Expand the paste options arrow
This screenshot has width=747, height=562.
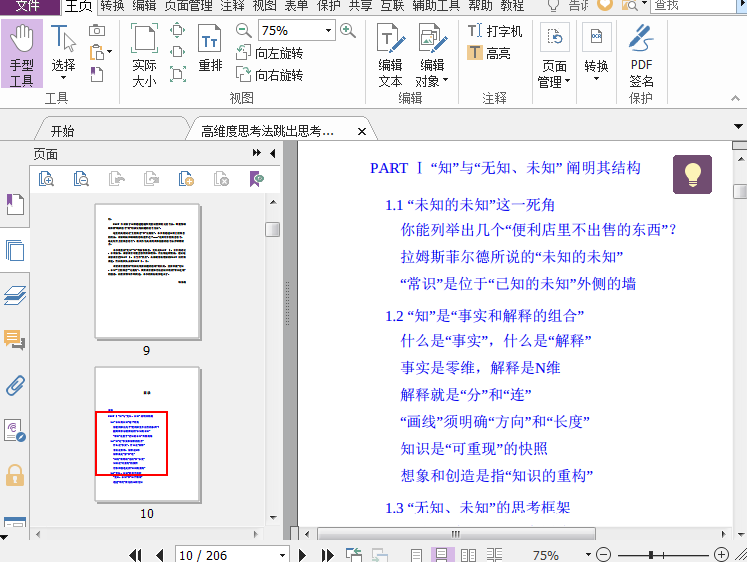pos(110,51)
